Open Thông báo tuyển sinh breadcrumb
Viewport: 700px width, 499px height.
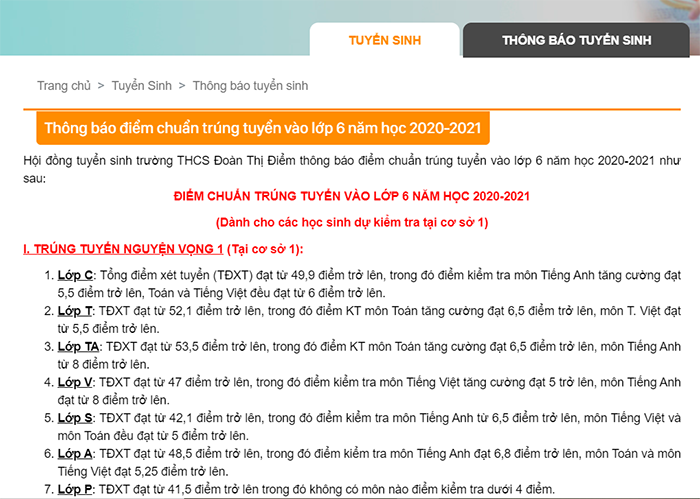[x=250, y=86]
